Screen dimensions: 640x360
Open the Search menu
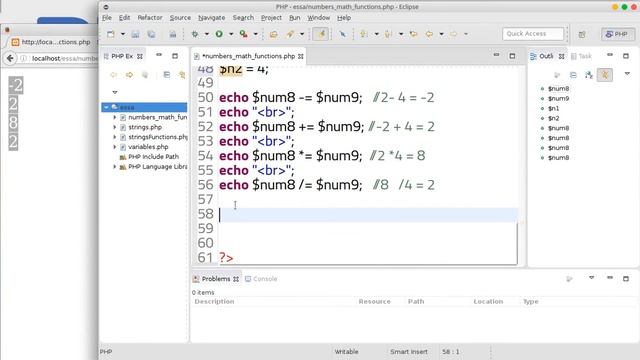pos(243,18)
